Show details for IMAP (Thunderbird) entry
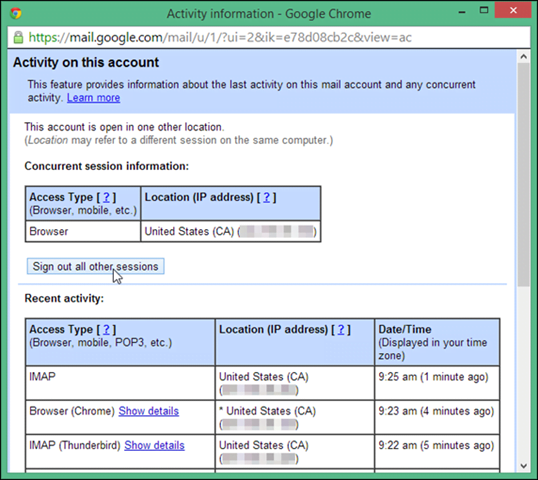 pos(154,445)
